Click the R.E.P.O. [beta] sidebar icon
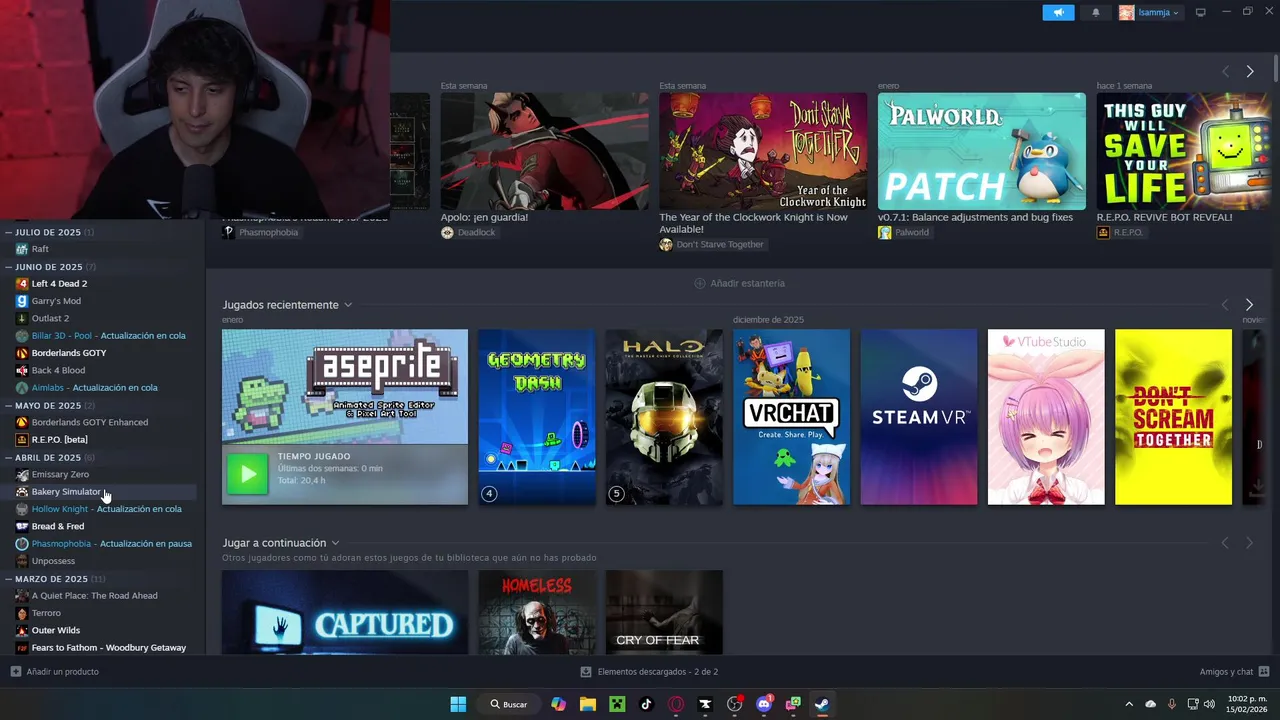The height and width of the screenshot is (720, 1280). coord(22,439)
